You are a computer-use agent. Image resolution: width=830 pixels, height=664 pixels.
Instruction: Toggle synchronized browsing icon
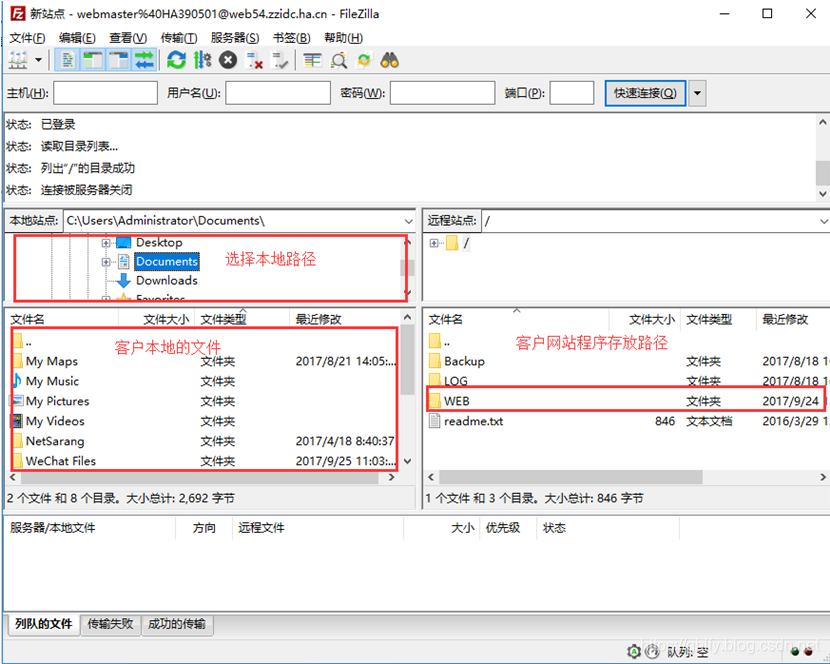[364, 60]
